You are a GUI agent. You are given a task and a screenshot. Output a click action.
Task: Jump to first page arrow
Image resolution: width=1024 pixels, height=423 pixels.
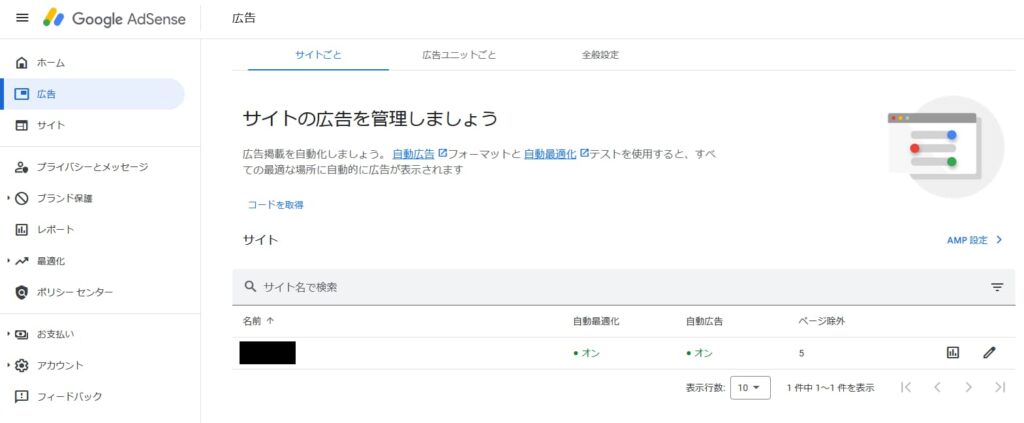click(906, 387)
